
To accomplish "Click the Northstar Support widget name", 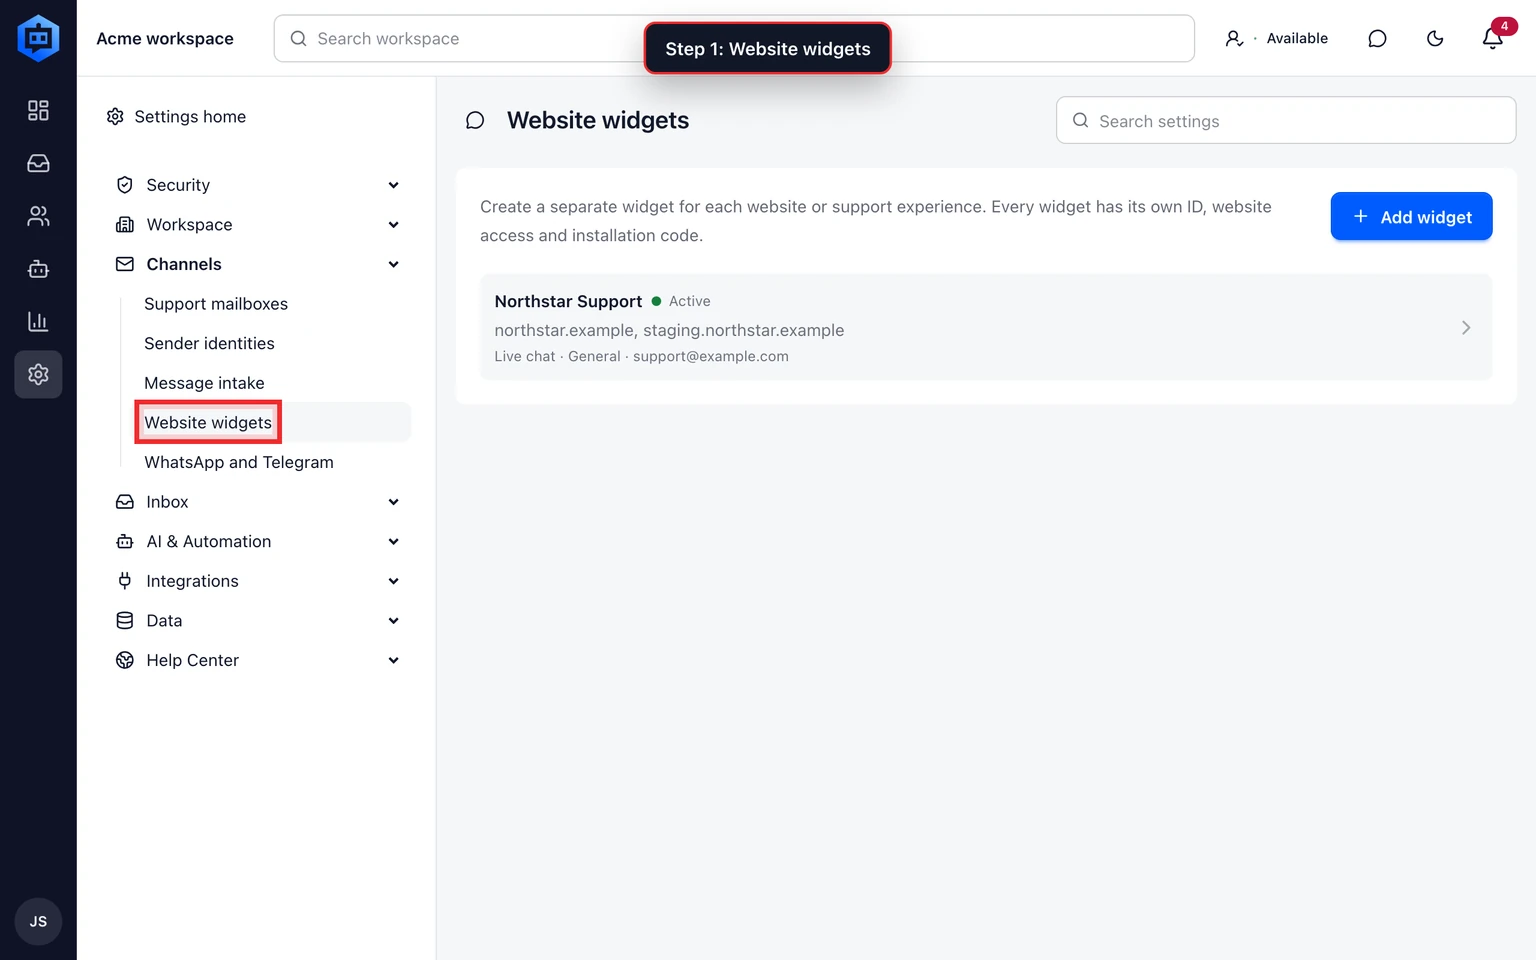I will pos(568,301).
